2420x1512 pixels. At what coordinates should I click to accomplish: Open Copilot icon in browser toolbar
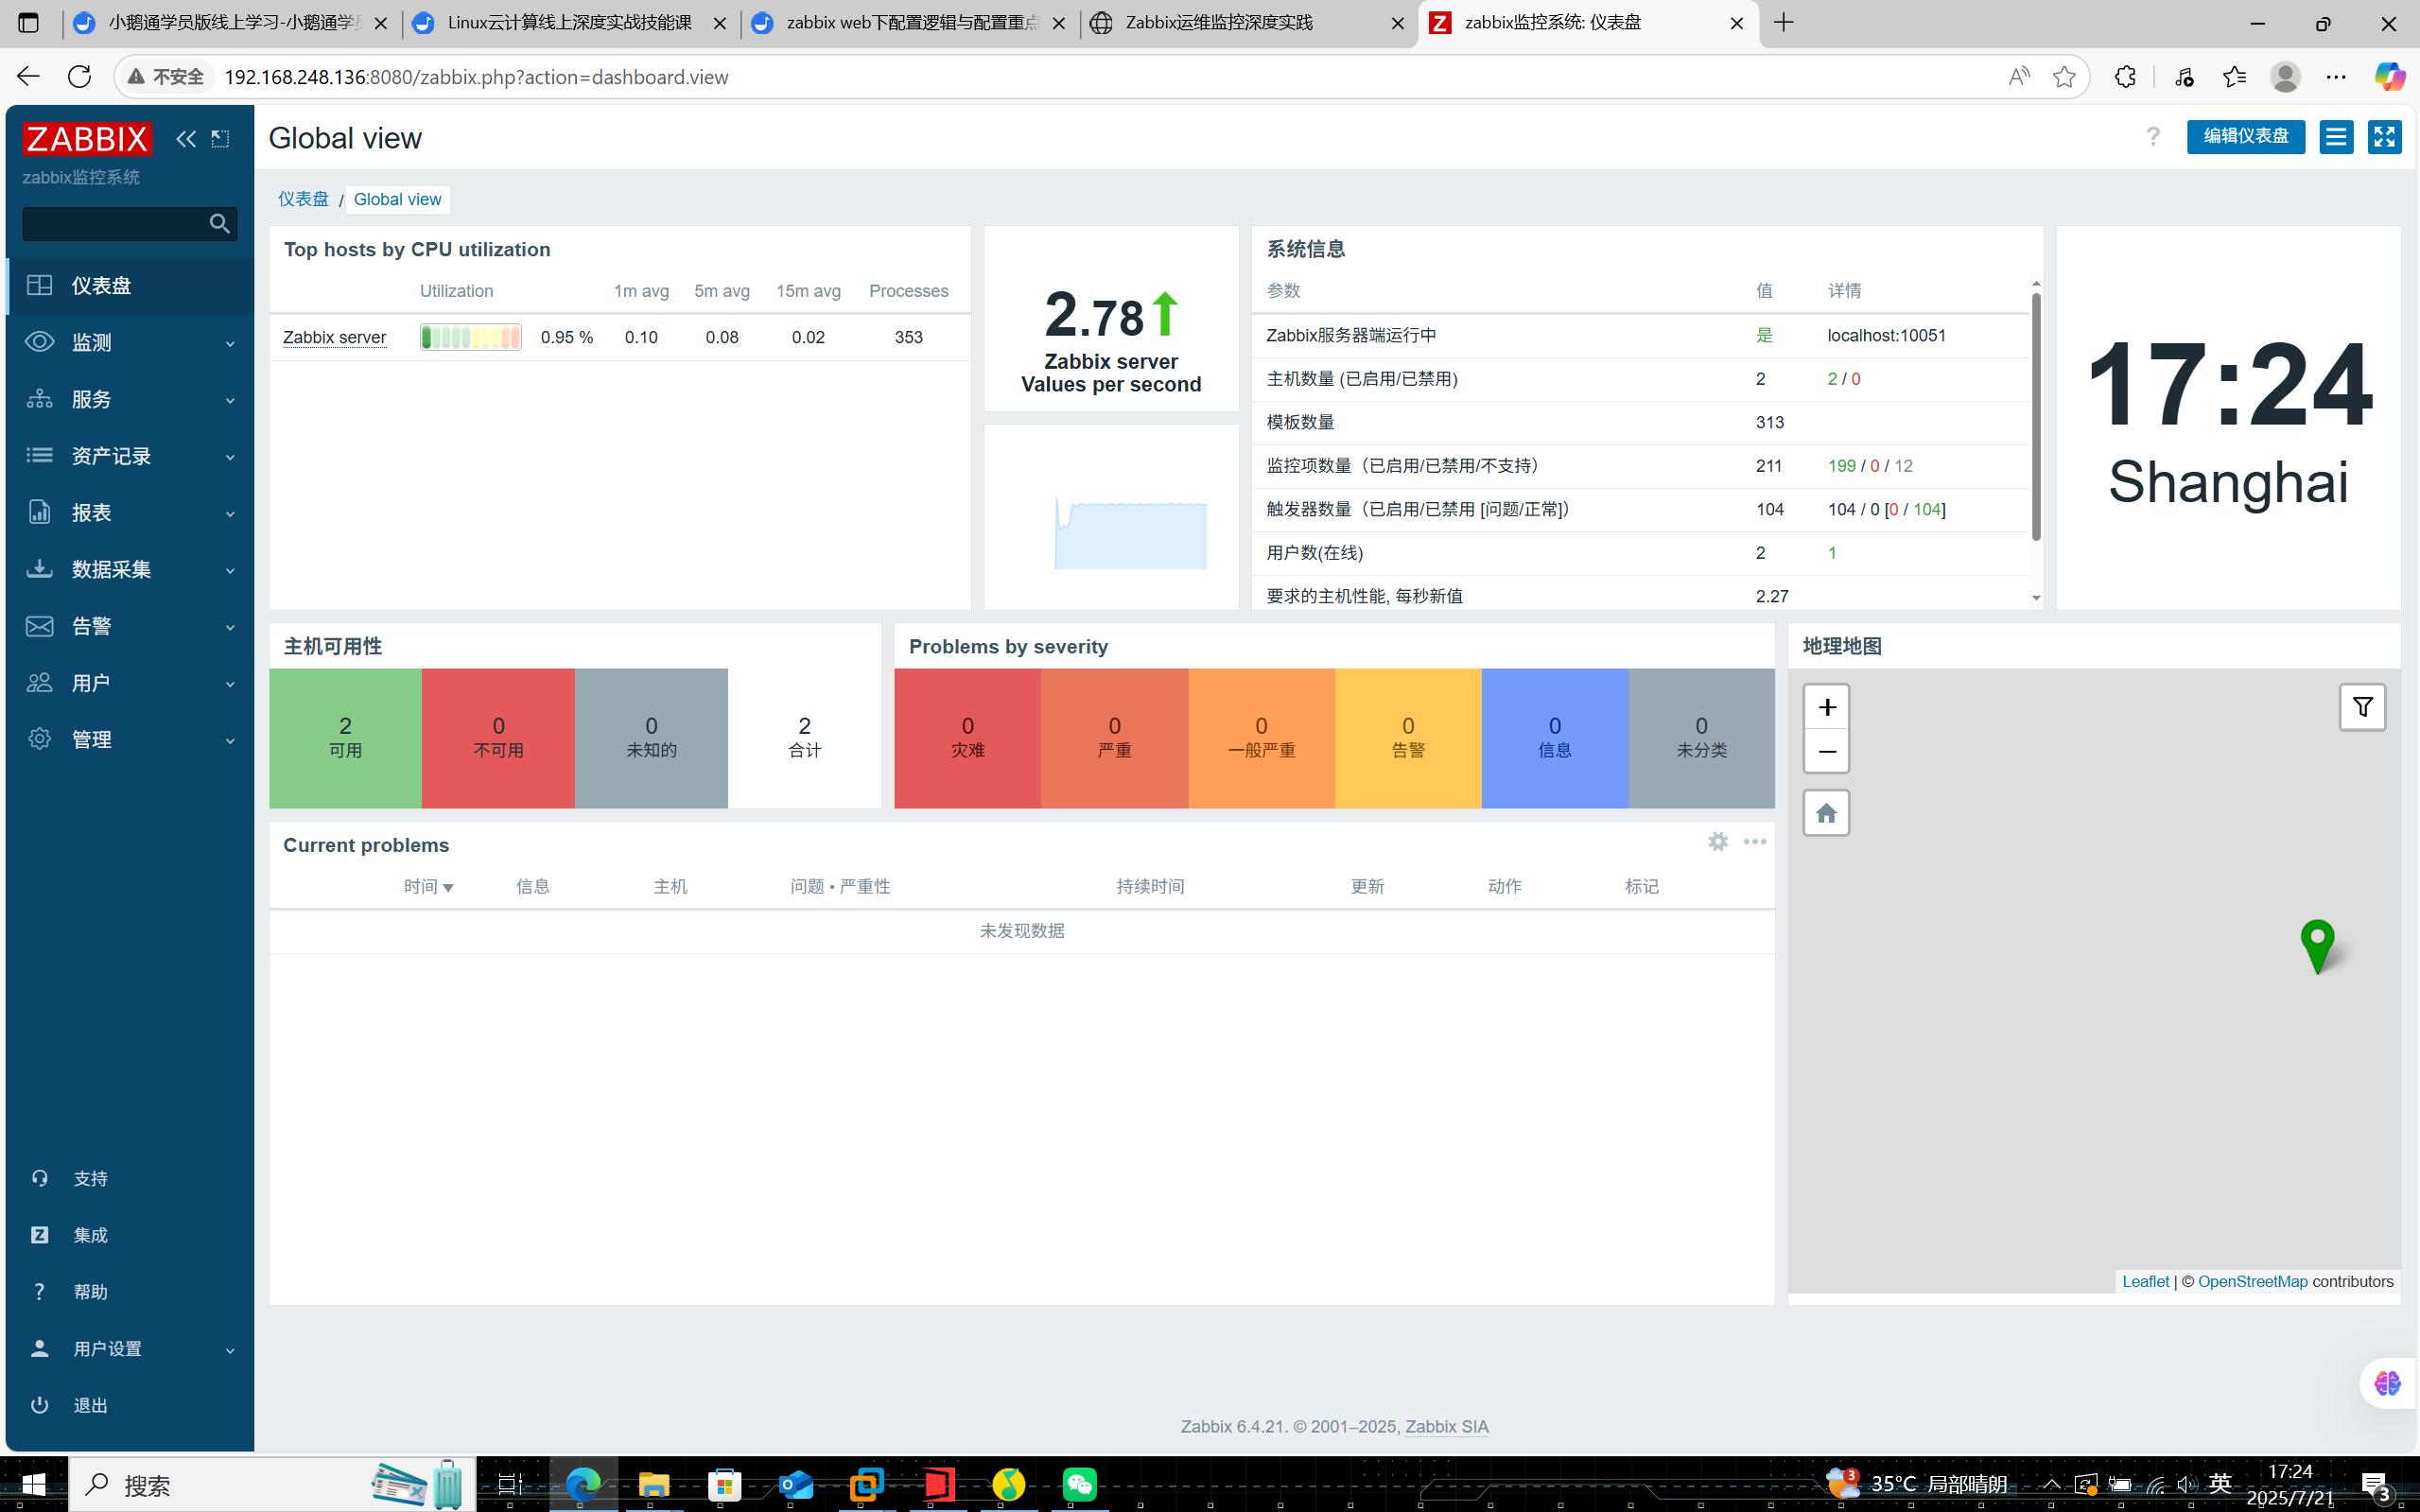point(2390,77)
